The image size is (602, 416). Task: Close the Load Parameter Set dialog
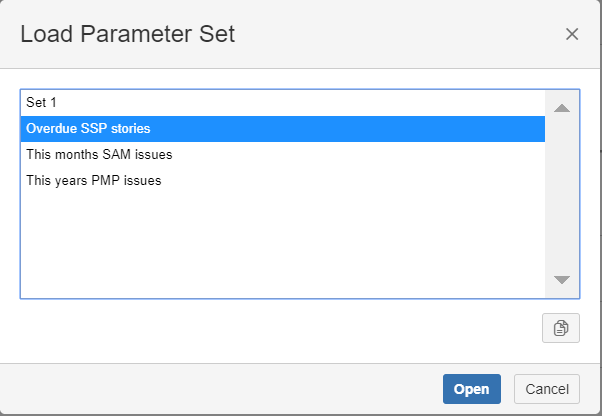coord(572,34)
